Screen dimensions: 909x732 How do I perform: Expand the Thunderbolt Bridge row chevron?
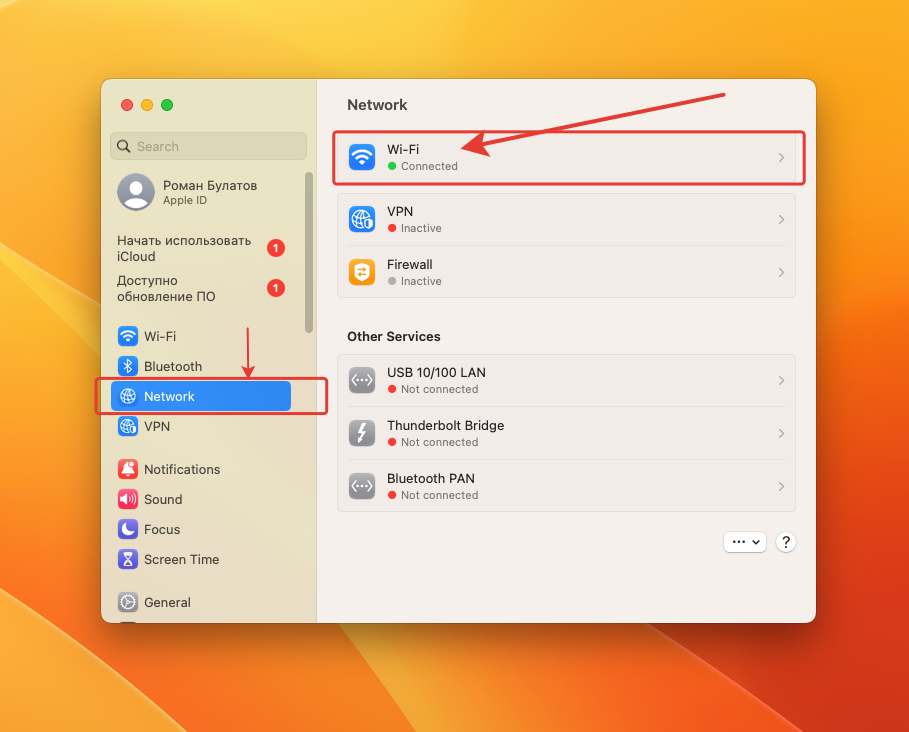[781, 434]
